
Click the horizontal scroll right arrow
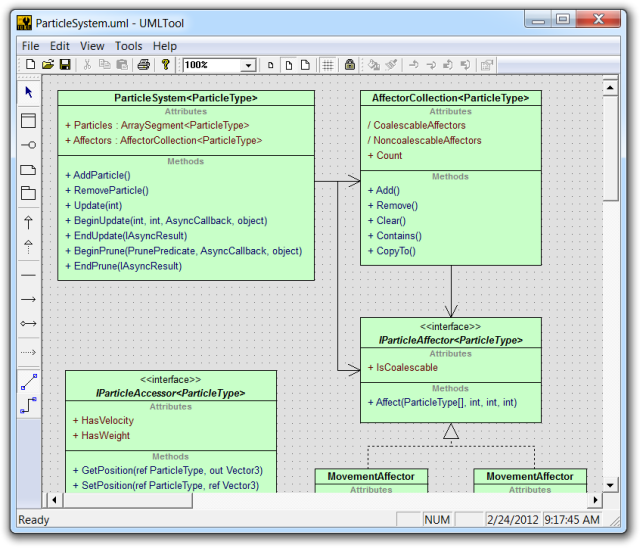click(x=595, y=500)
